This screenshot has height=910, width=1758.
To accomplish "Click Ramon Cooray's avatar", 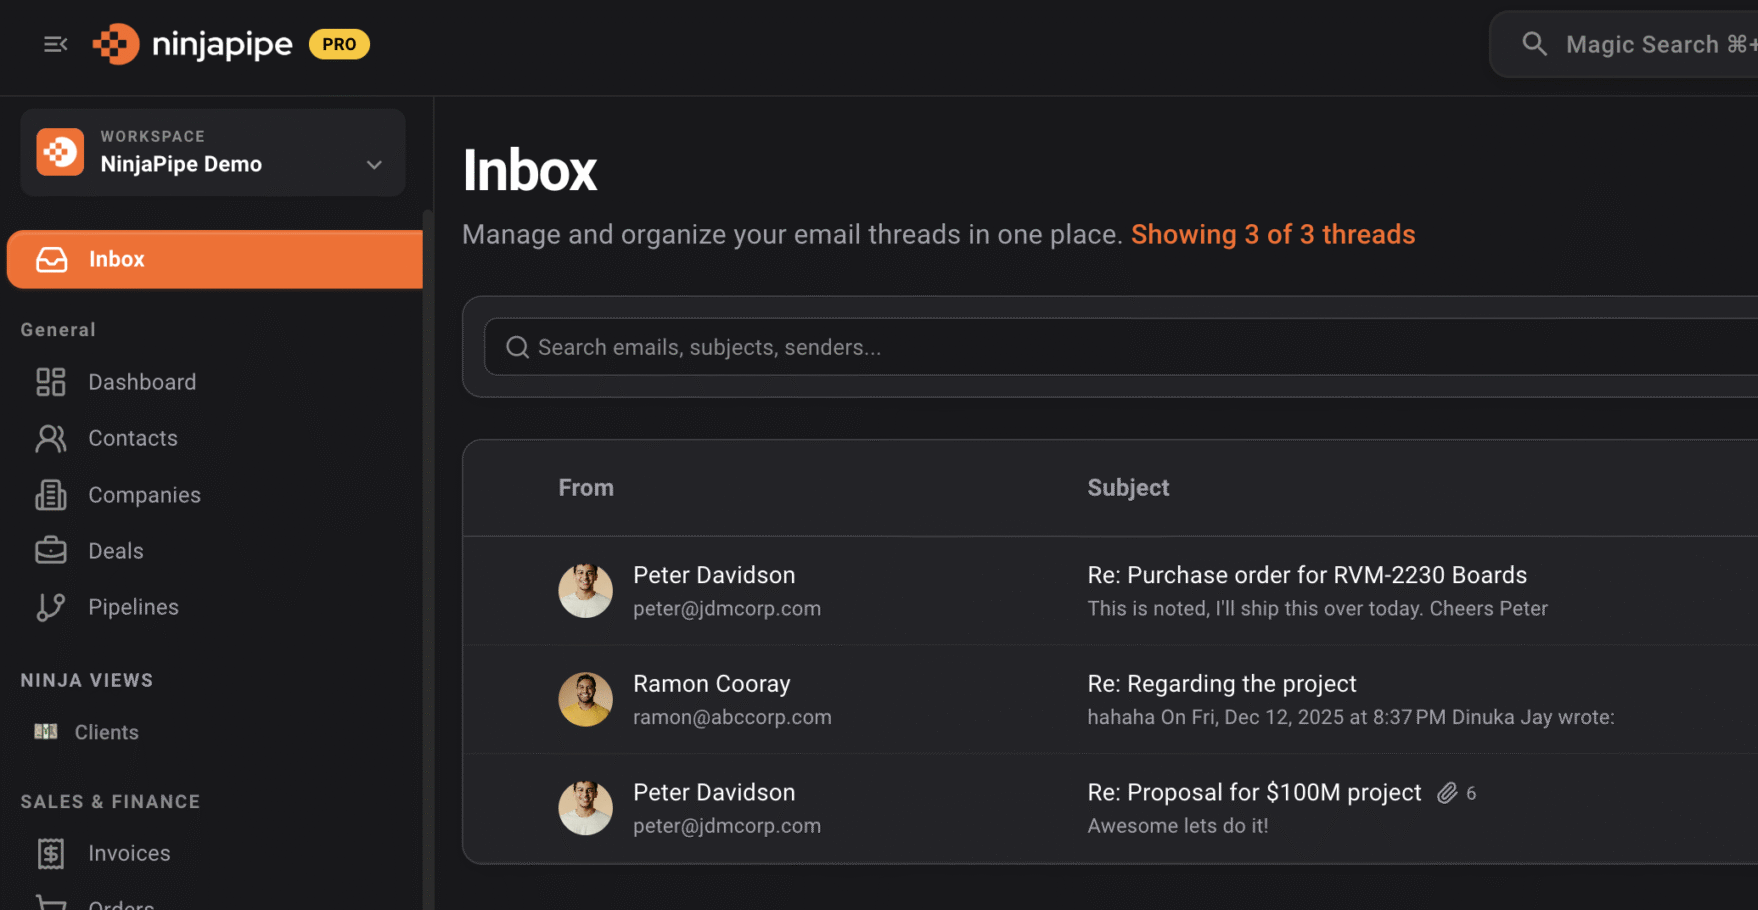I will (x=585, y=699).
